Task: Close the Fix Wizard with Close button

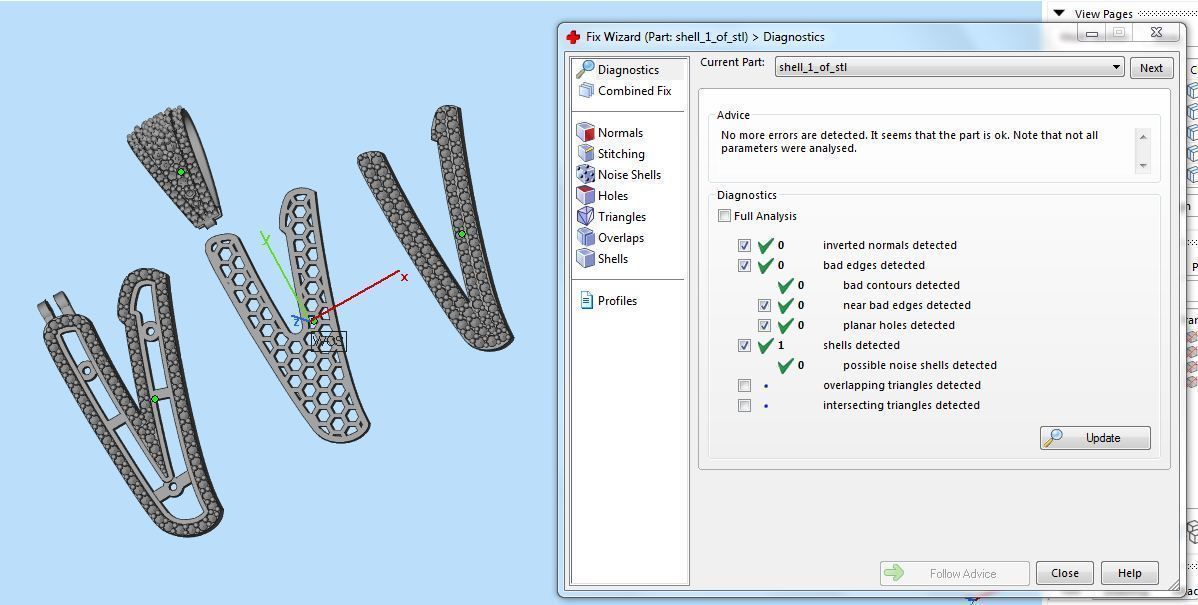Action: pyautogui.click(x=1064, y=574)
